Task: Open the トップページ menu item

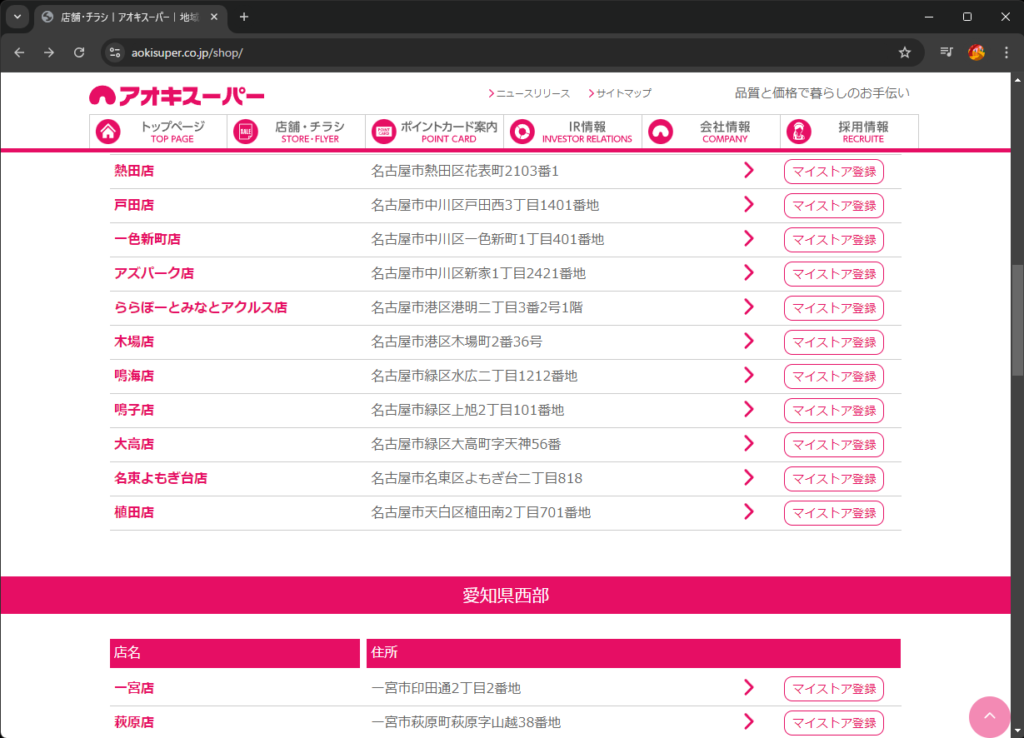Action: [158, 131]
